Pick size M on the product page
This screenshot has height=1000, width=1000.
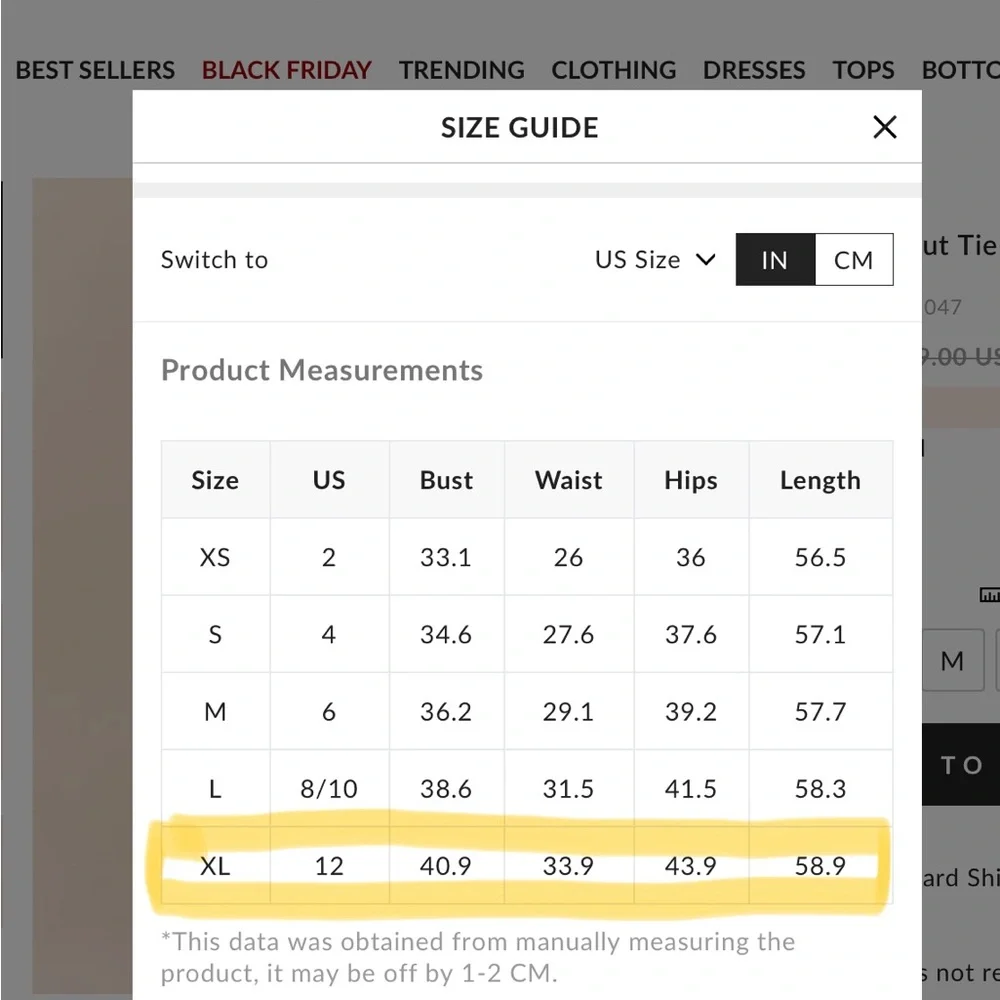point(952,661)
